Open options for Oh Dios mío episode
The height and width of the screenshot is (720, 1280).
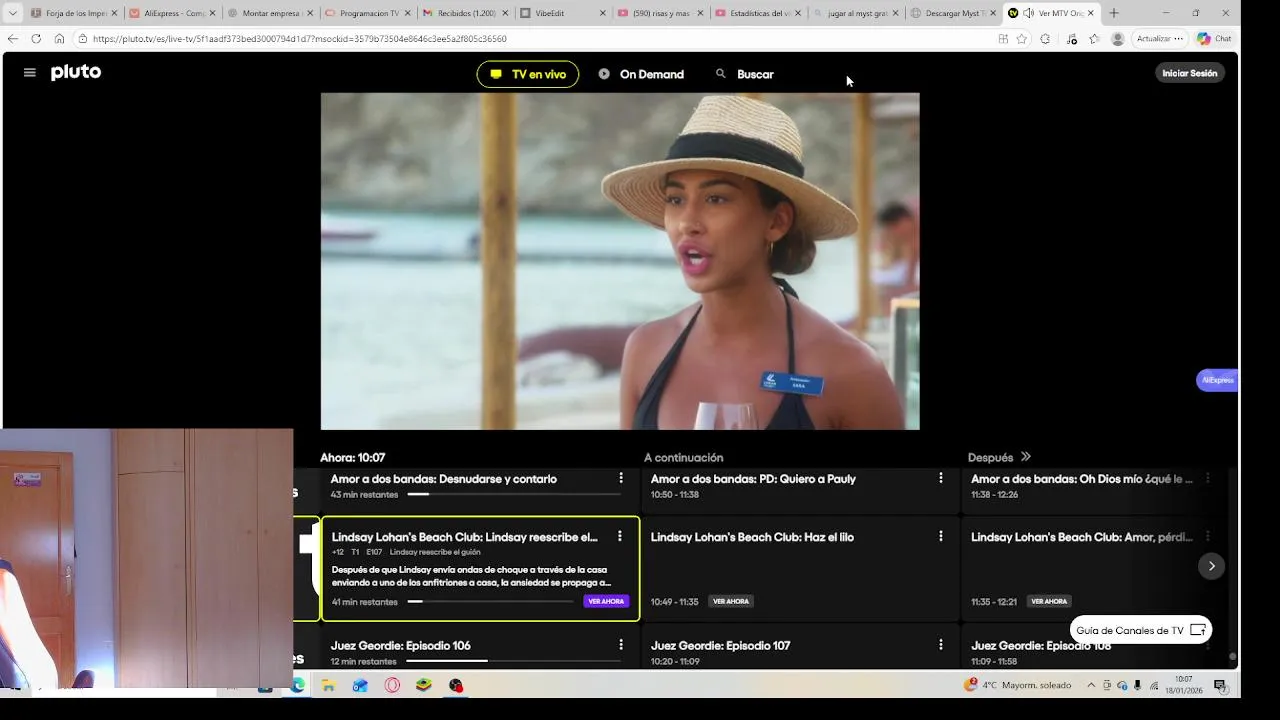[x=1208, y=478]
